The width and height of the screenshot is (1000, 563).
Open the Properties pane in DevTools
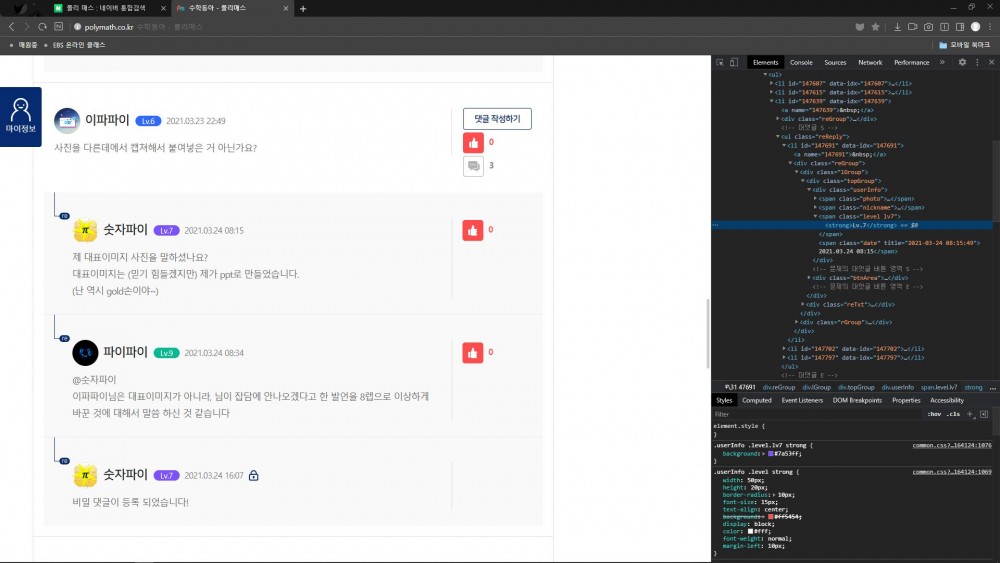(906, 400)
